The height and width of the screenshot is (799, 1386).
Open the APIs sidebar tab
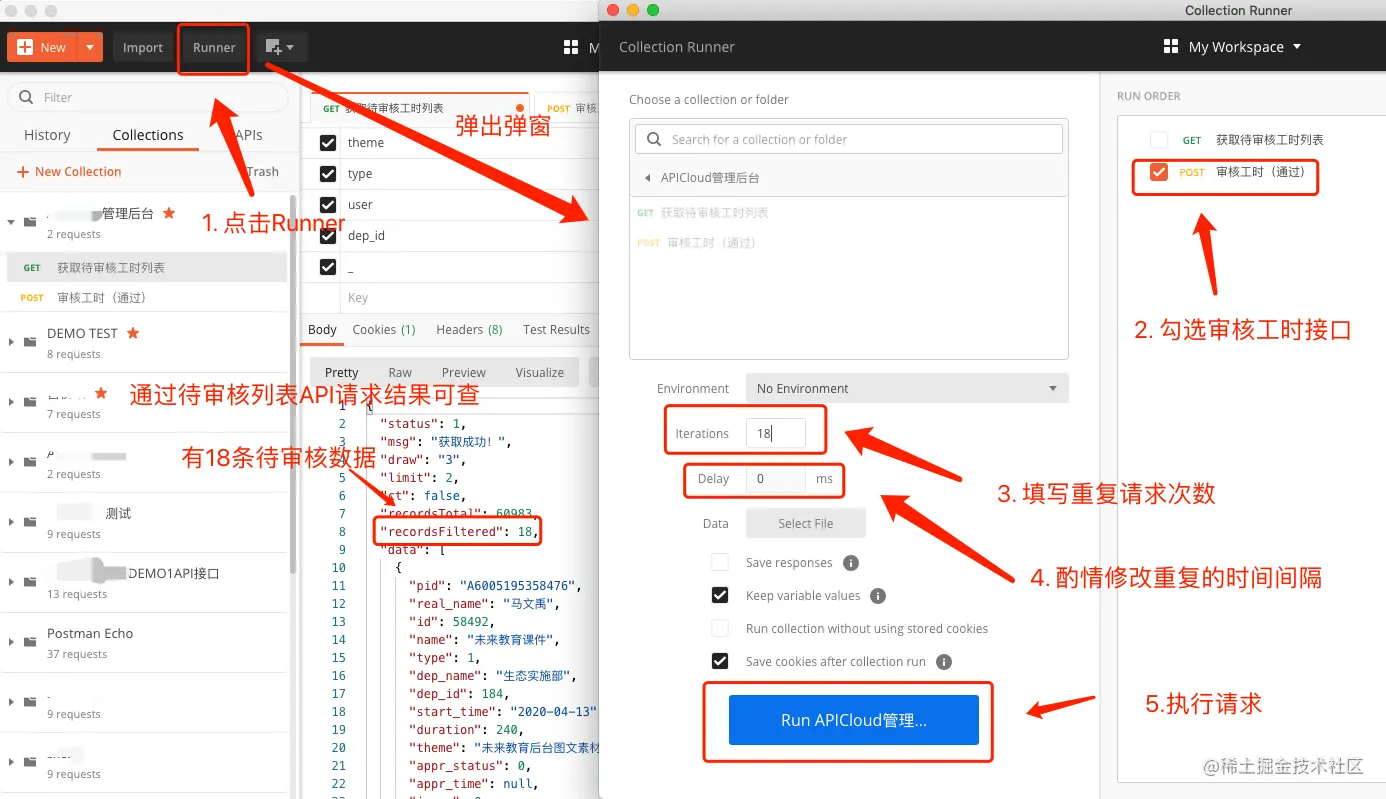(x=247, y=135)
